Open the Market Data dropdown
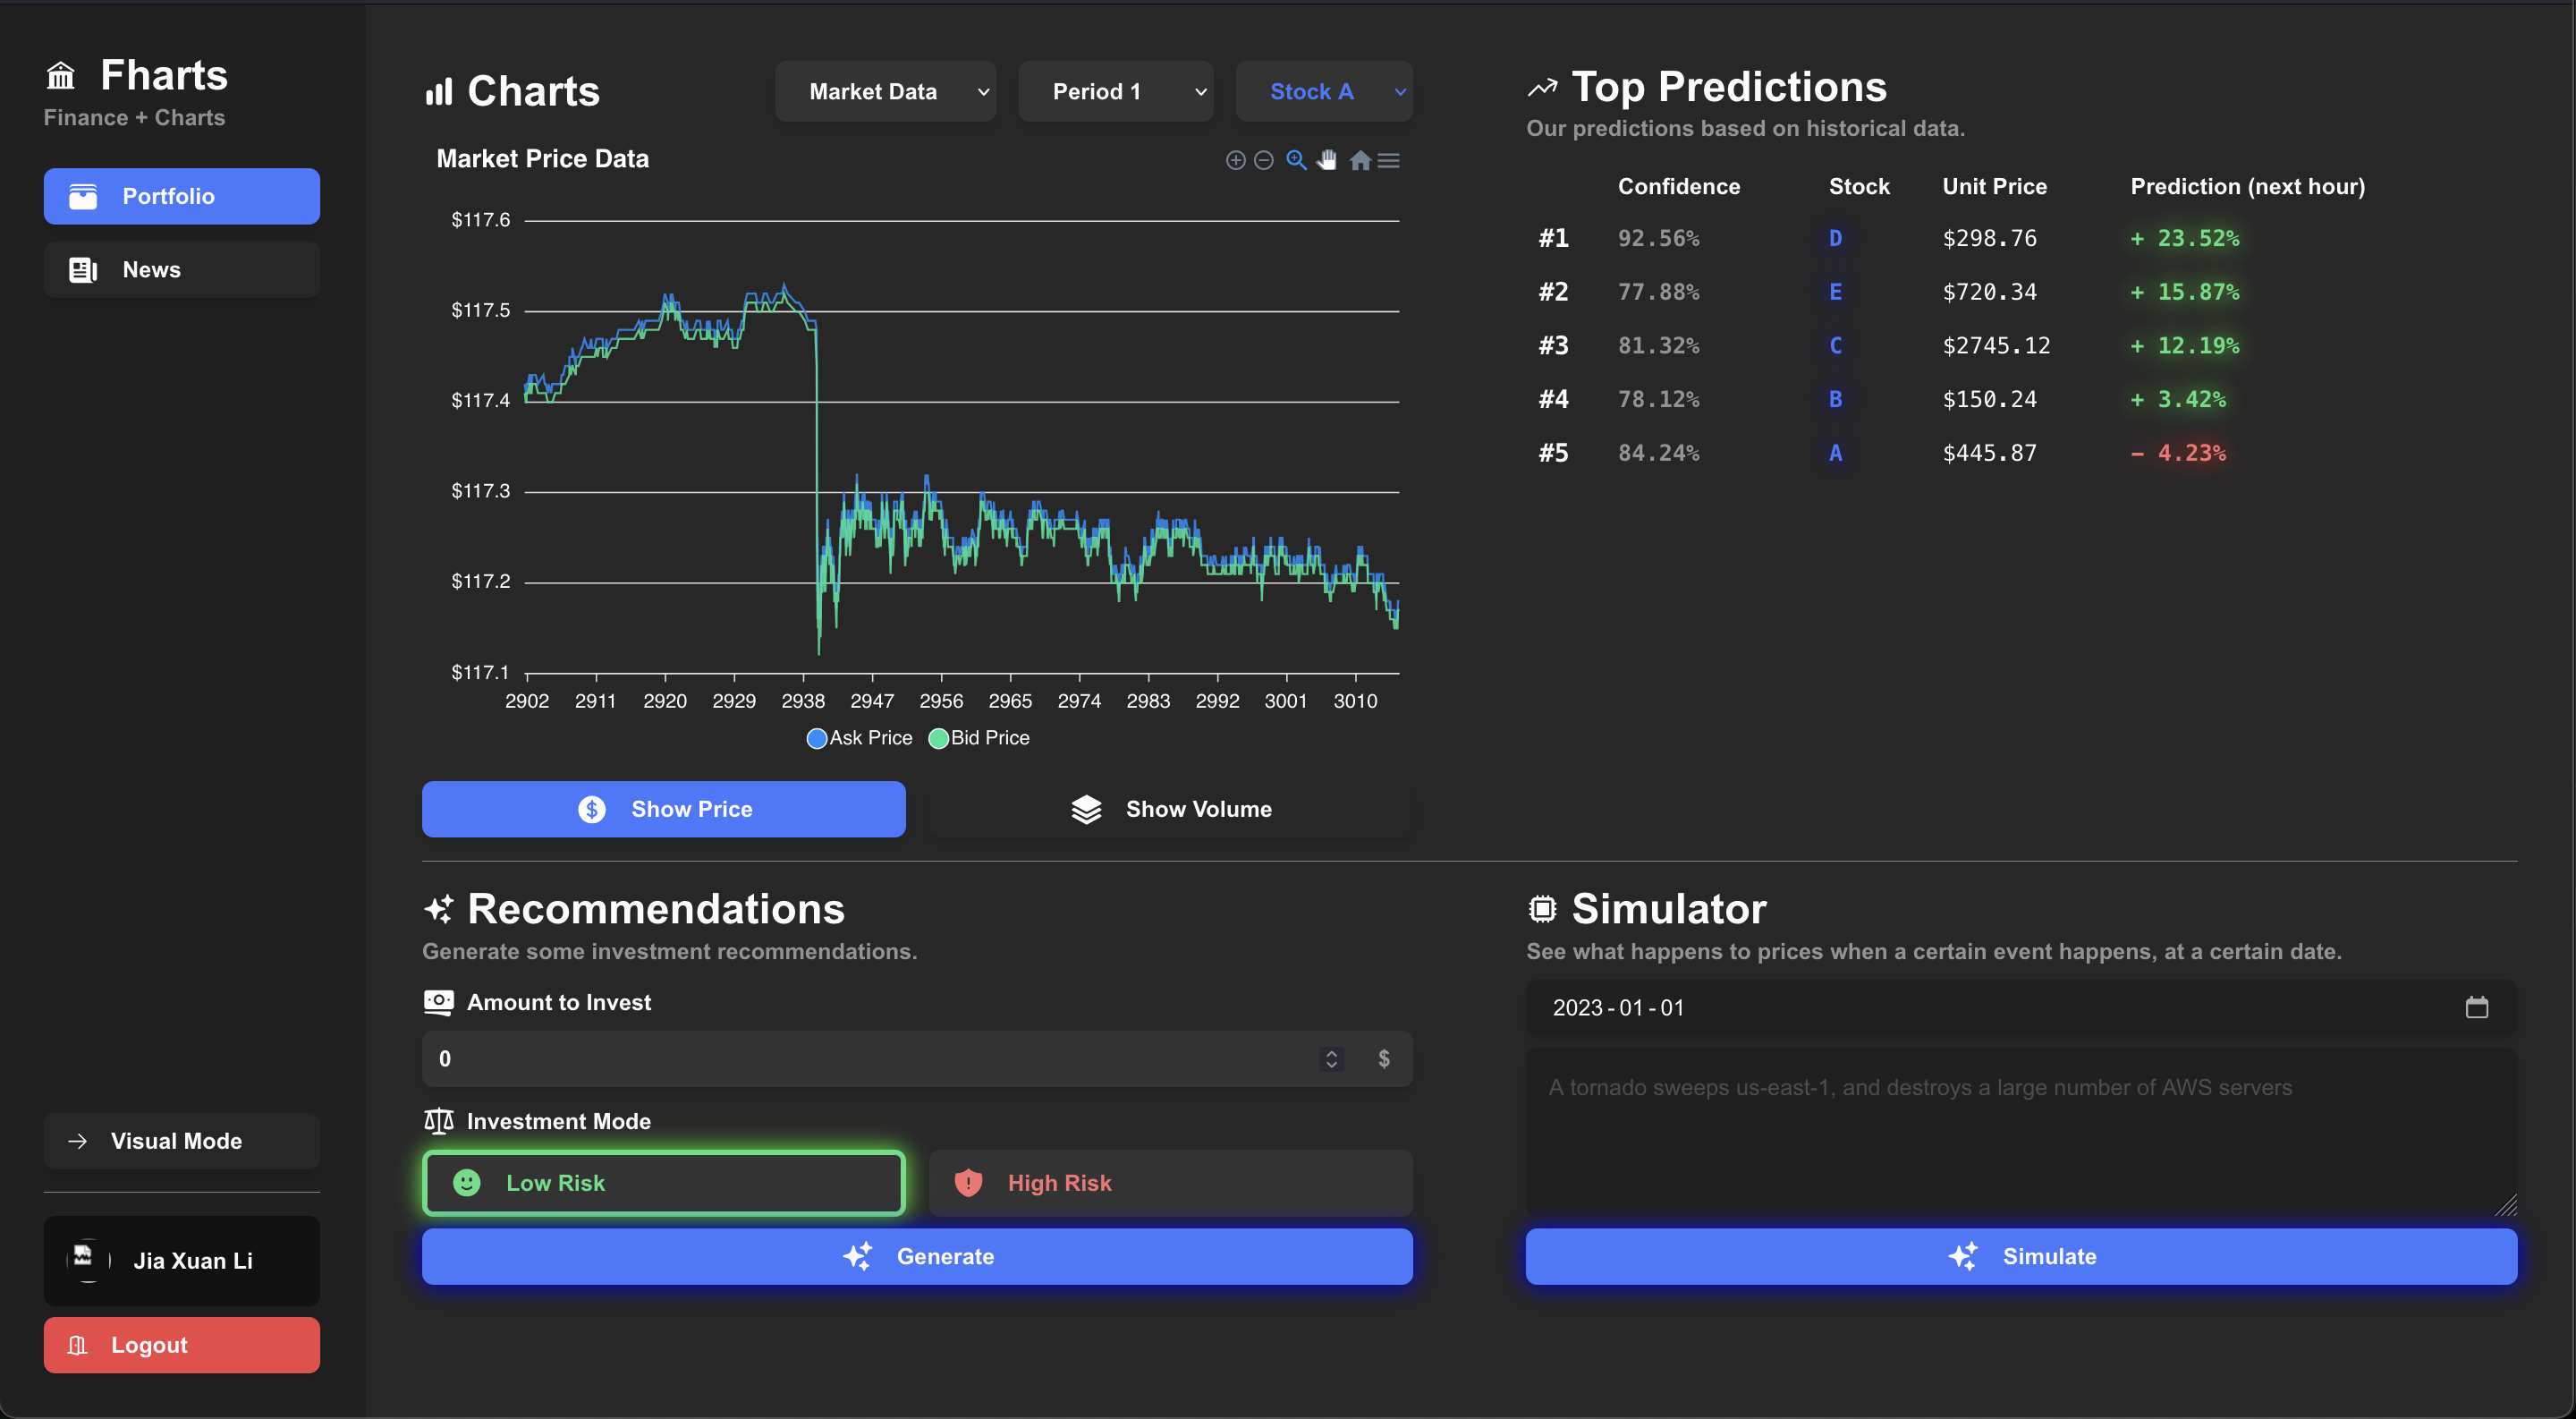The image size is (2576, 1419). pos(885,91)
